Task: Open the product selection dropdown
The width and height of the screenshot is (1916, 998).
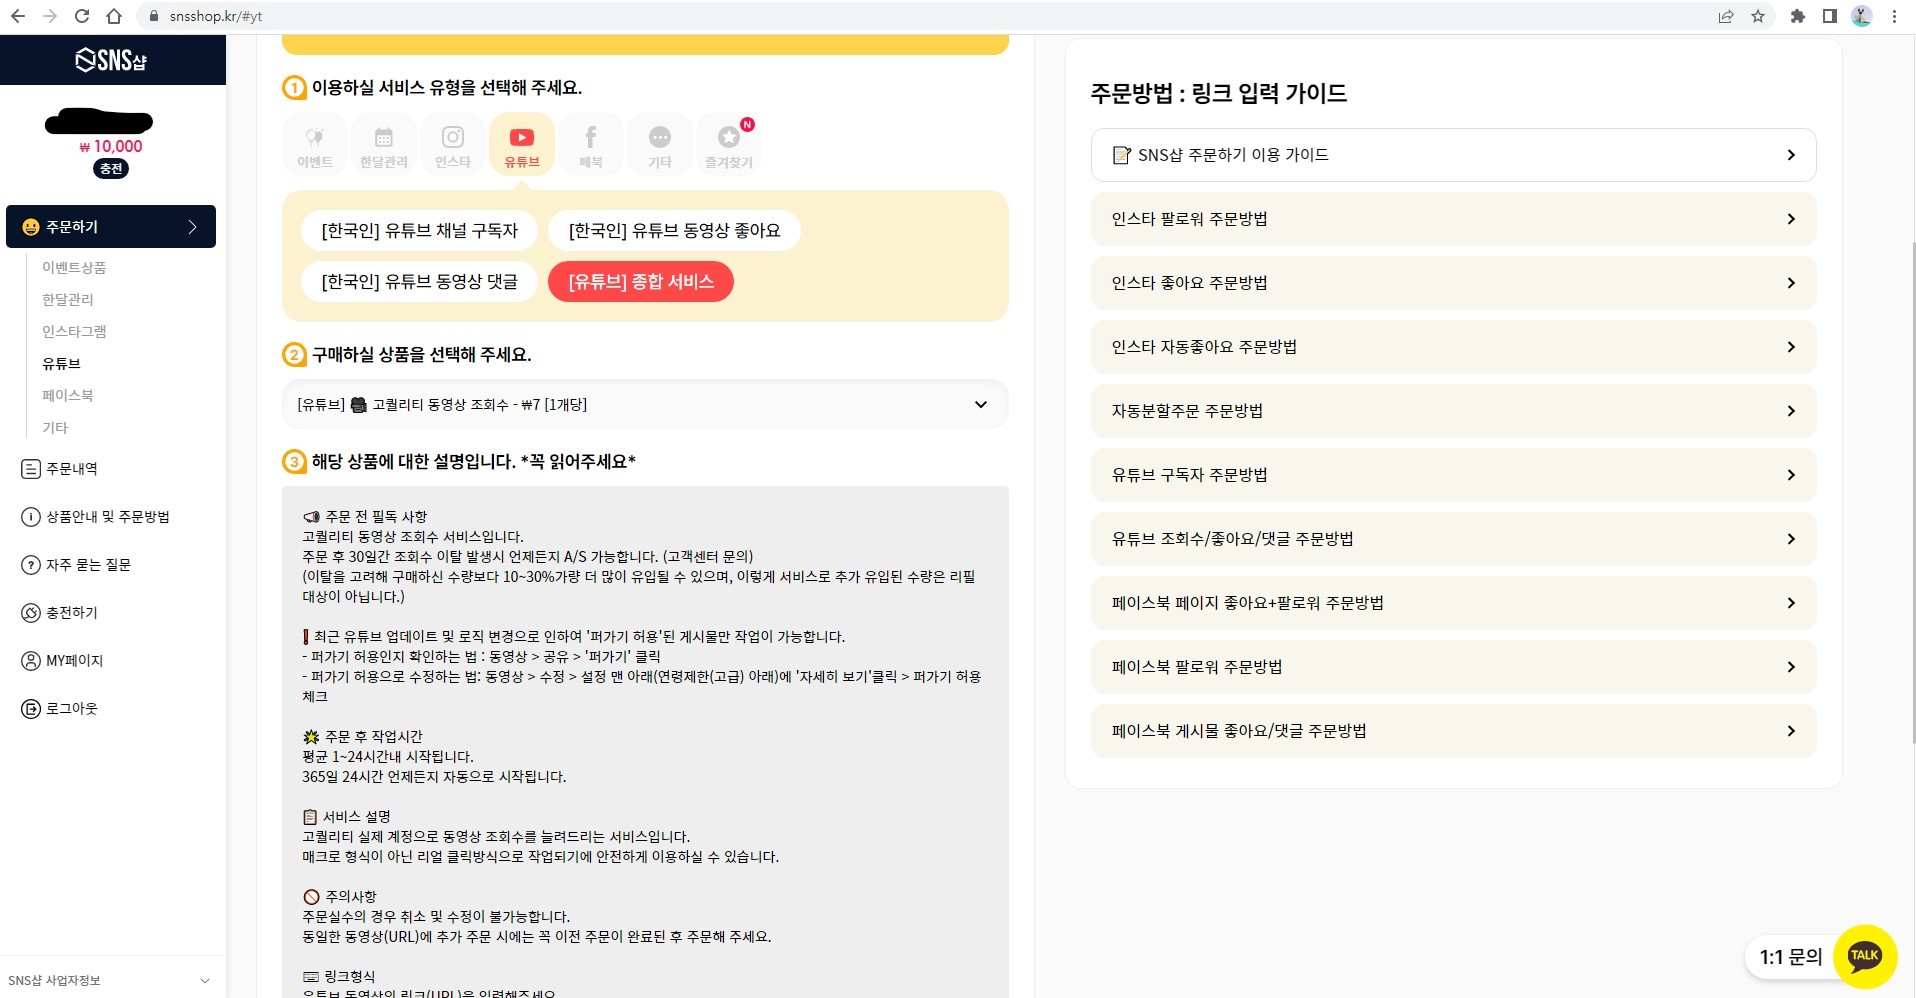Action: click(x=645, y=405)
